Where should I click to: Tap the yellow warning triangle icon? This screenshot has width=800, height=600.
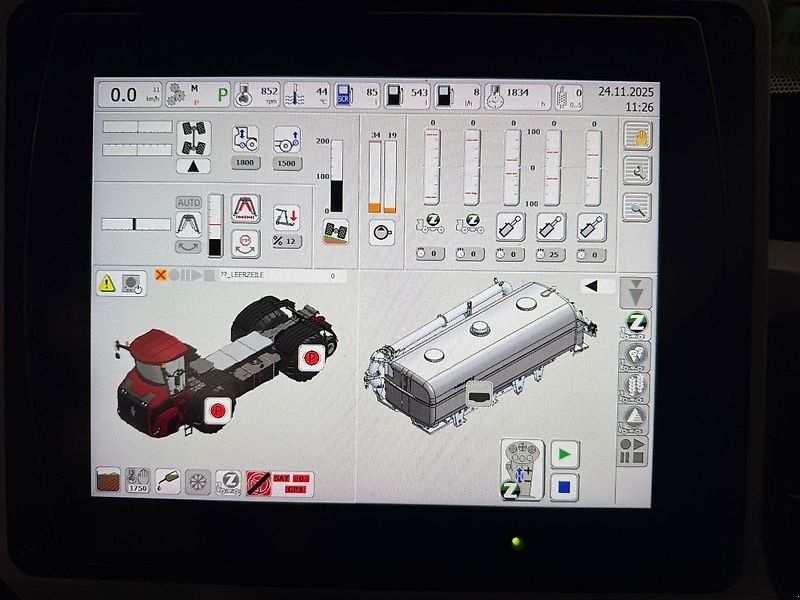107,284
